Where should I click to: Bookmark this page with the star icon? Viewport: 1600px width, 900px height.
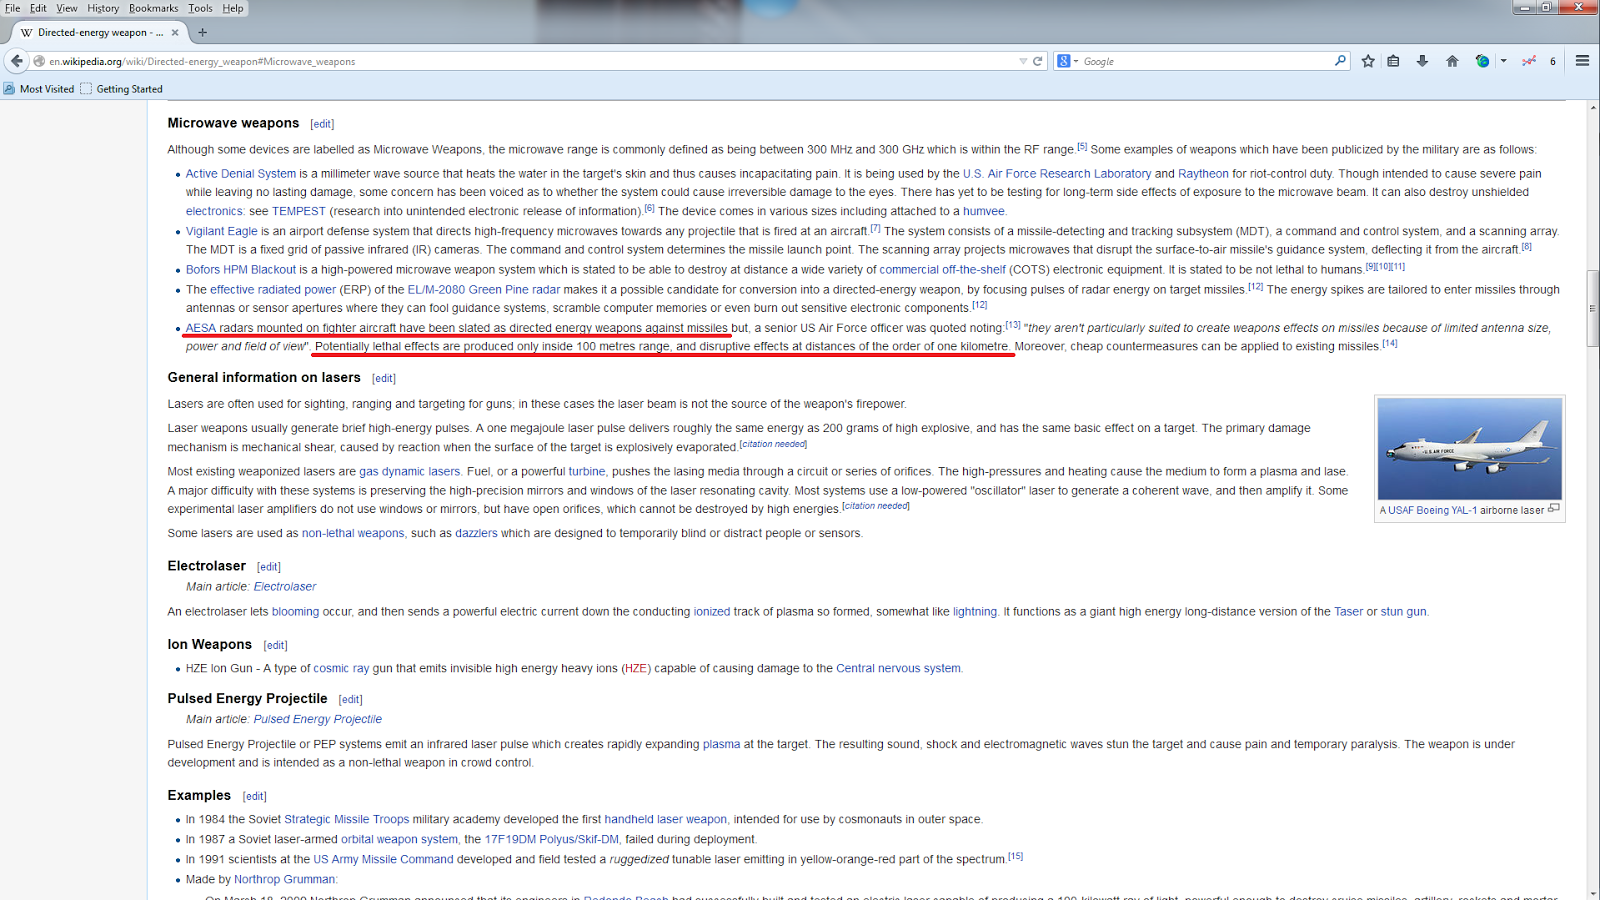(1368, 61)
